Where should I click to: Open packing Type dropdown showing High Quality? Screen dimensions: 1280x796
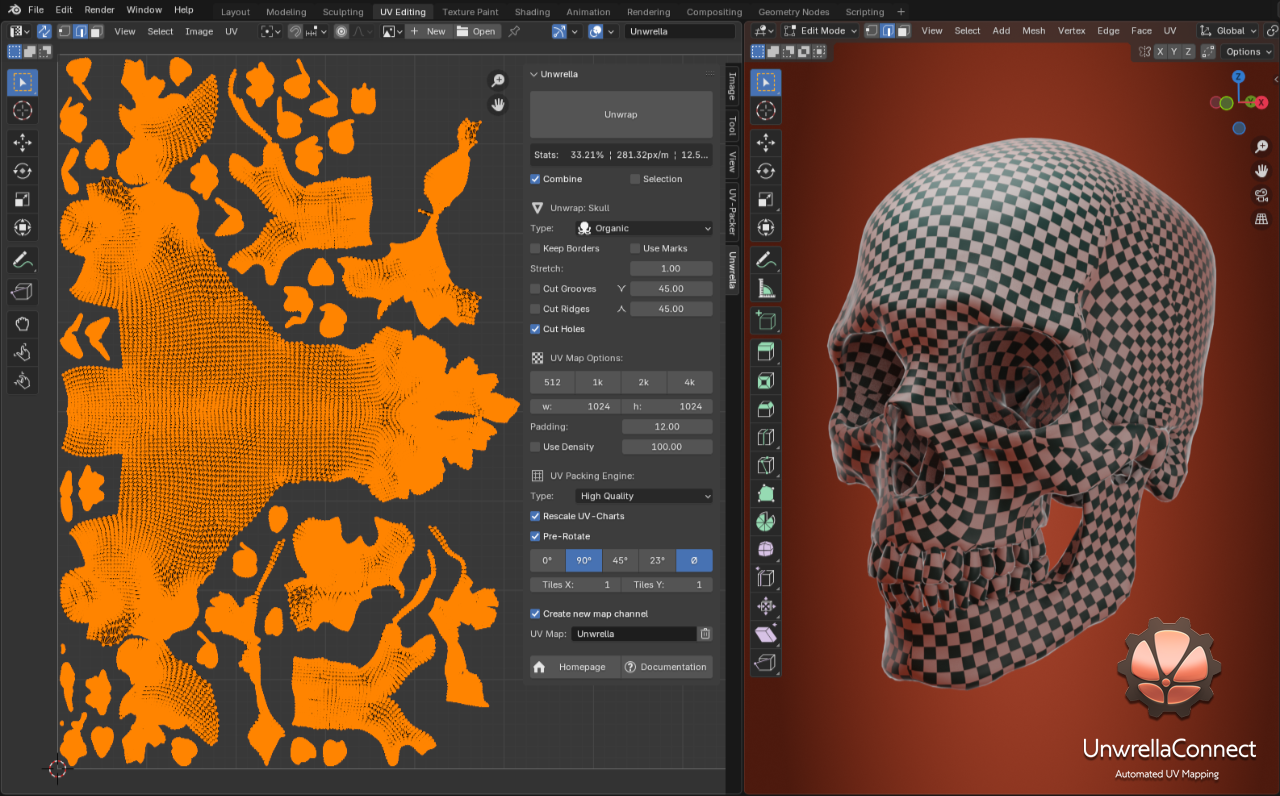[x=644, y=496]
